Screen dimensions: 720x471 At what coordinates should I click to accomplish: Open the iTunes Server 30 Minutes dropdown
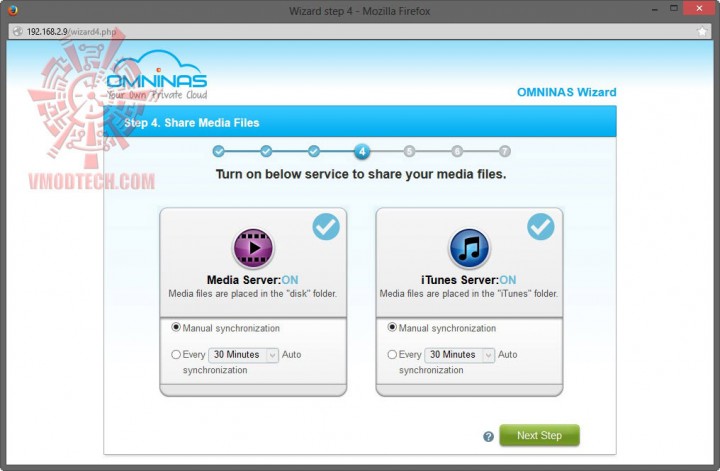[x=460, y=355]
